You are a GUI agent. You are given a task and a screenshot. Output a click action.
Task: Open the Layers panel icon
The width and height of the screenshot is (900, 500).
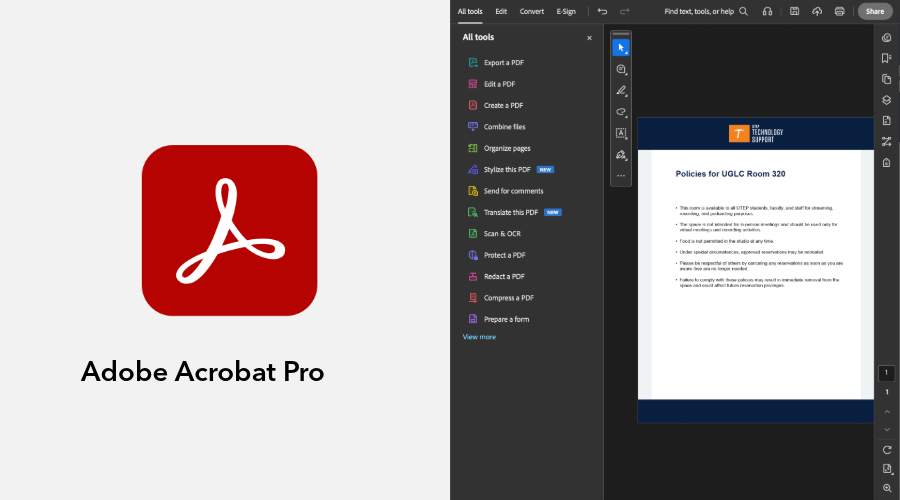887,100
